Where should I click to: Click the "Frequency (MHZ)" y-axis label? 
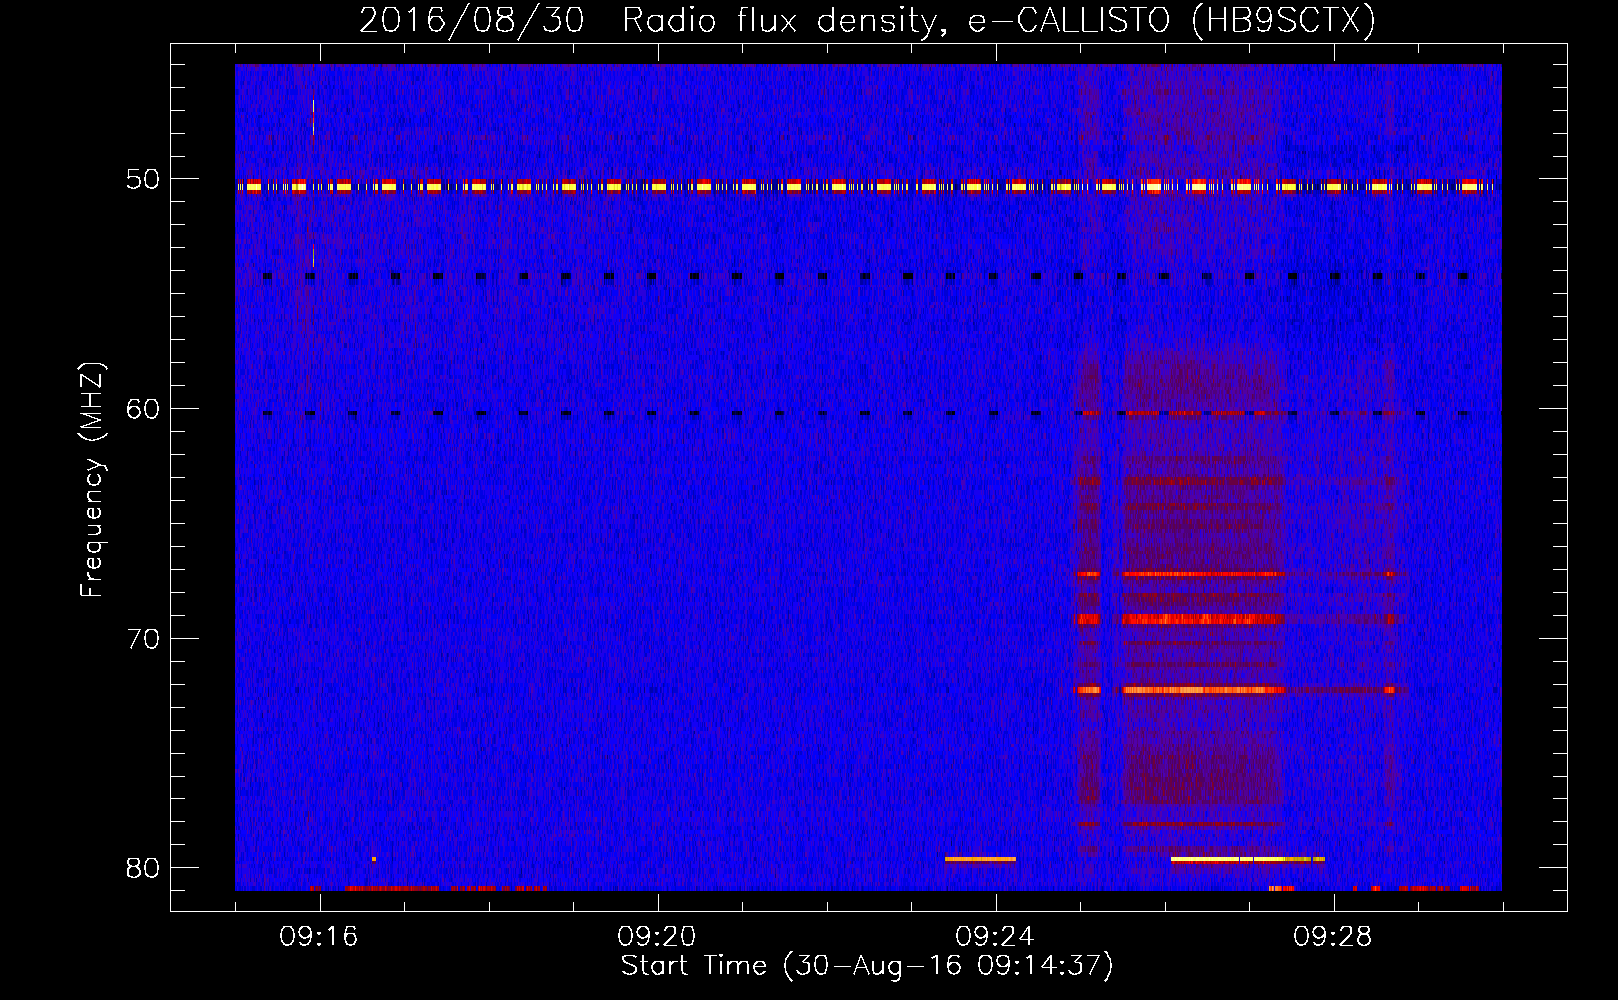(x=92, y=479)
